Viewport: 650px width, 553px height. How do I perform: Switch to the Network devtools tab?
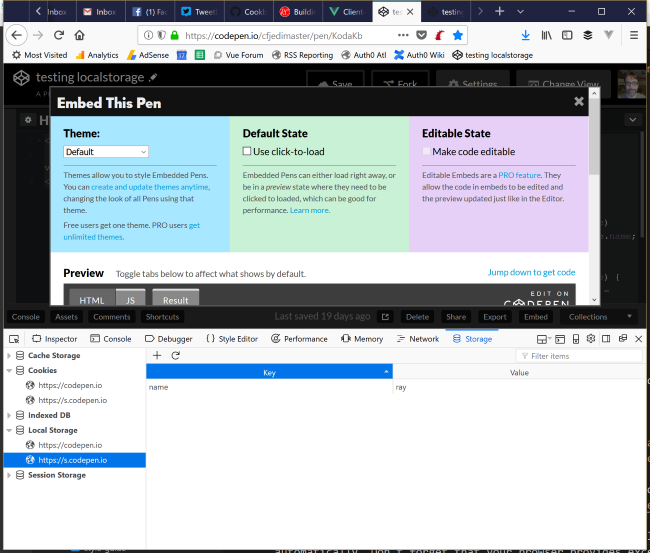point(416,339)
